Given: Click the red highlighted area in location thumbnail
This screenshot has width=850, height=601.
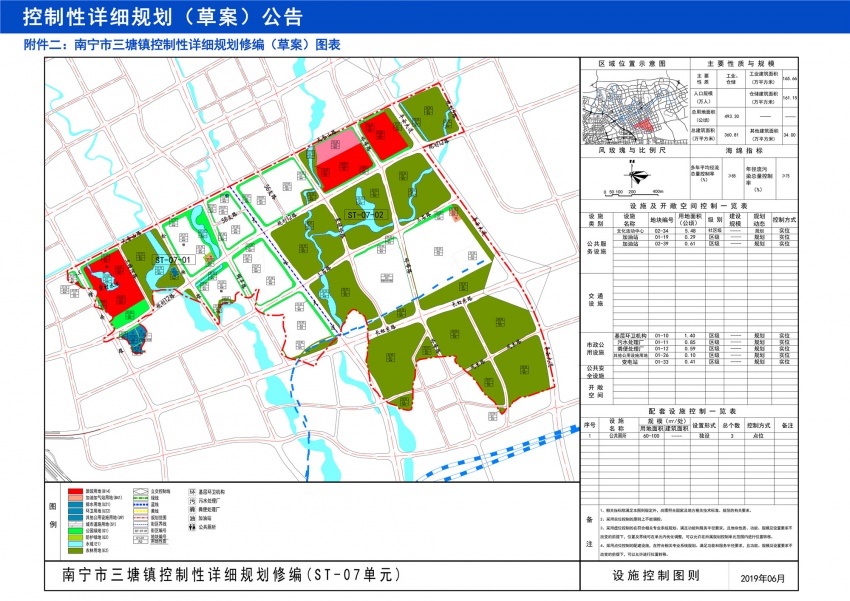Looking at the screenshot, I should pos(643,126).
